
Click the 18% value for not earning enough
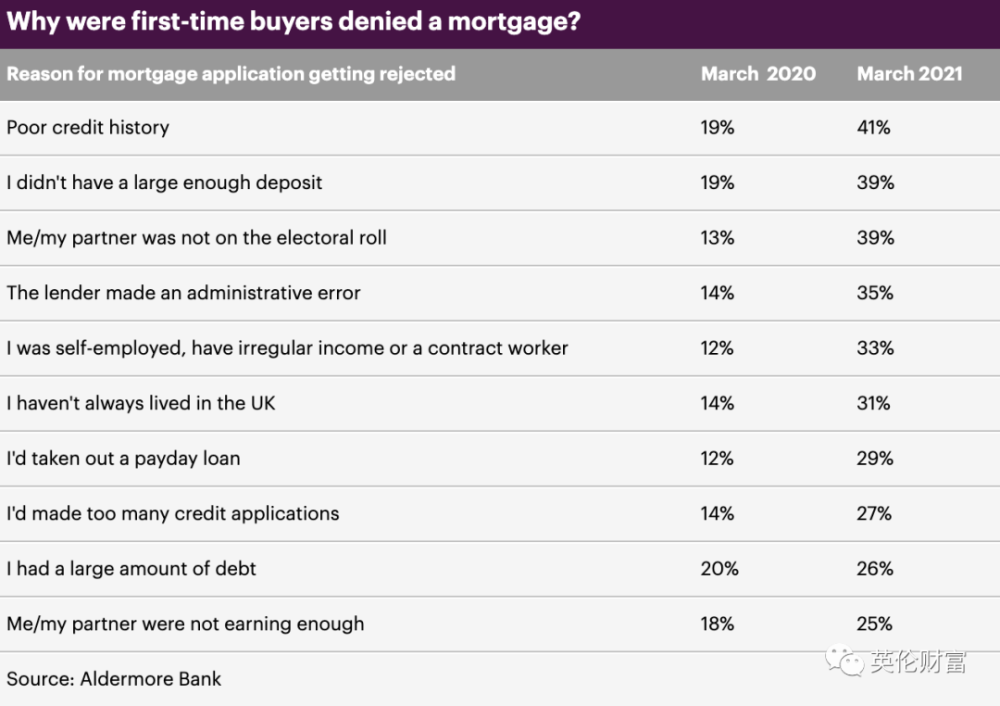pyautogui.click(x=717, y=623)
